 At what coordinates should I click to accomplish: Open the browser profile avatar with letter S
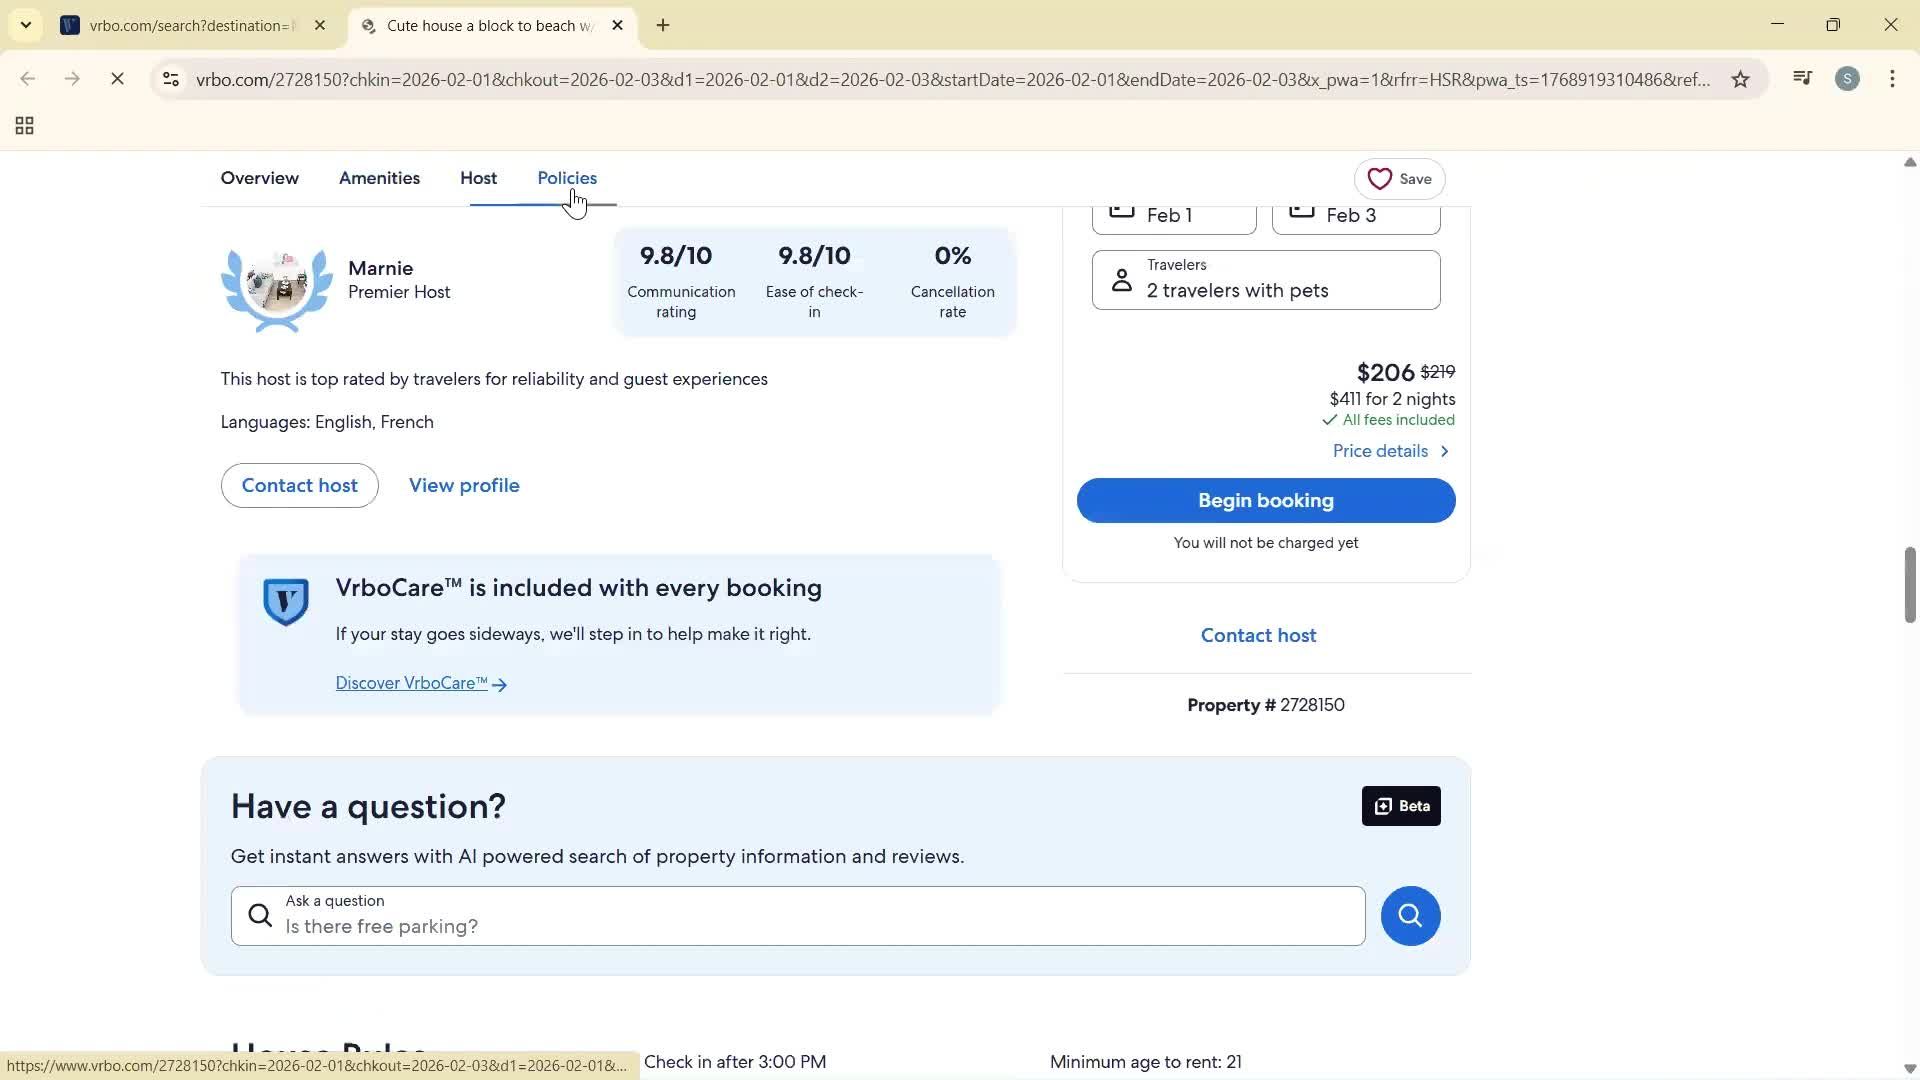click(x=1848, y=79)
